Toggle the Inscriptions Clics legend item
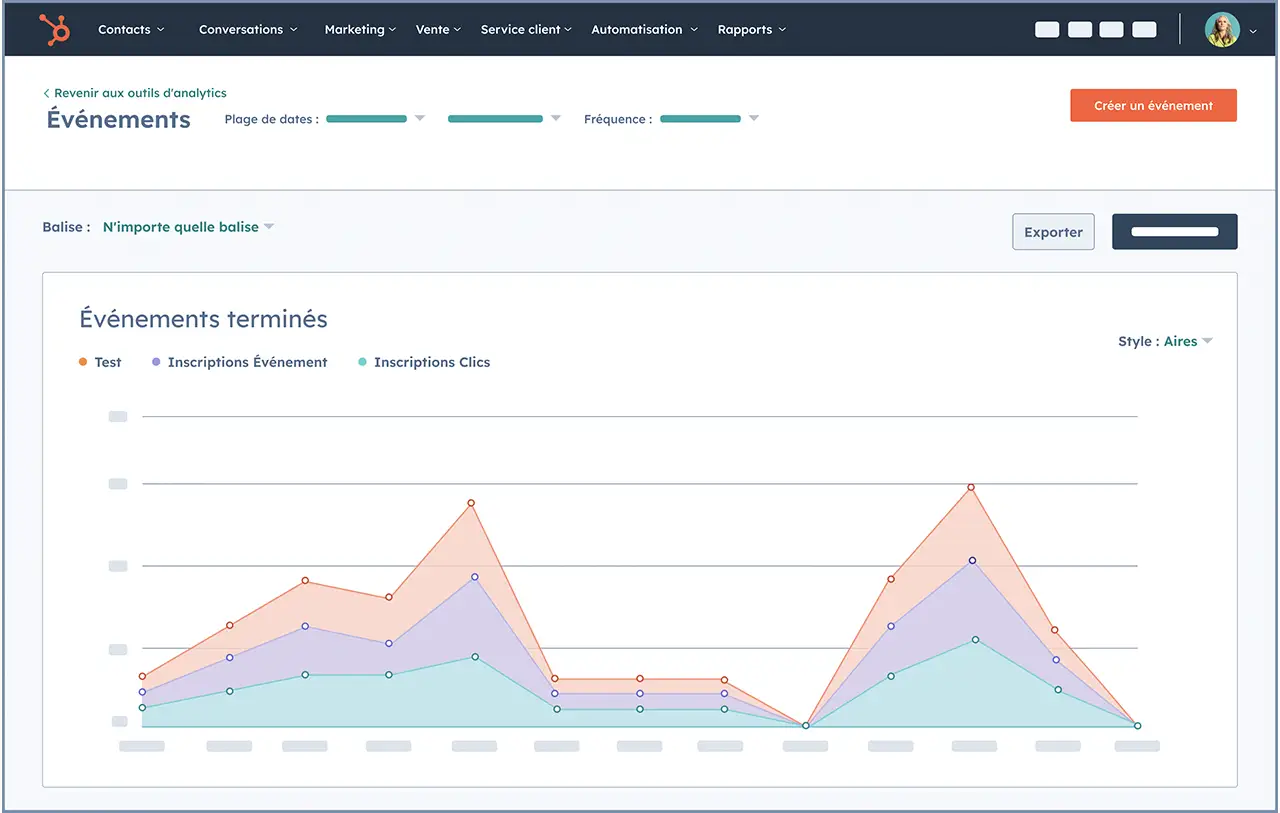This screenshot has height=813, width=1280. tap(431, 362)
